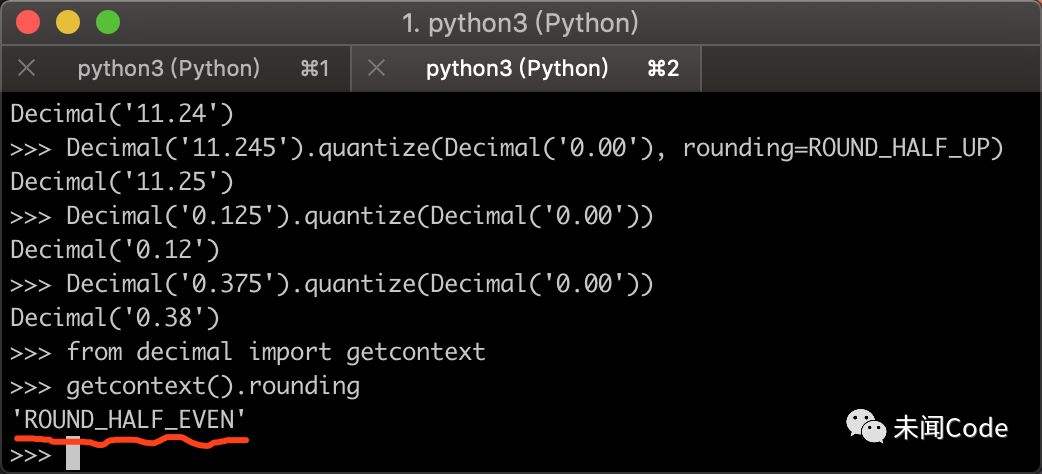Click the window title '1. python3 (Python)'
Viewport: 1042px width, 474px height.
tap(520, 22)
